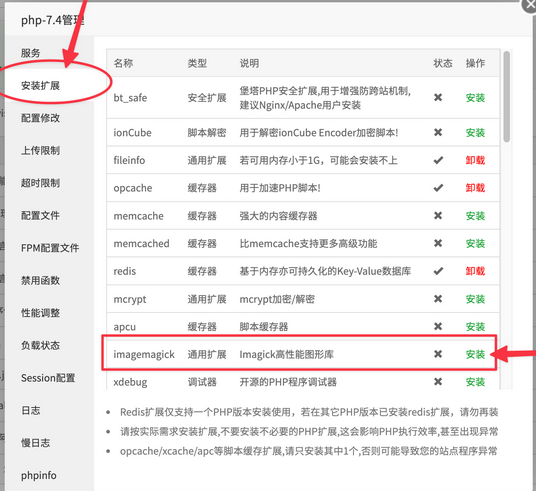Open 性能调整 tab
Image resolution: width=536 pixels, height=491 pixels.
[40, 313]
